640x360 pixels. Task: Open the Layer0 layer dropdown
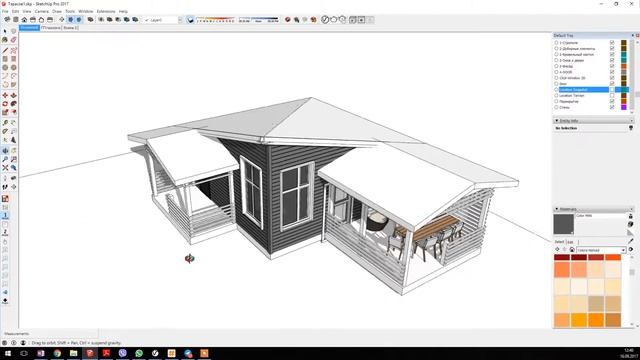tap(180, 20)
